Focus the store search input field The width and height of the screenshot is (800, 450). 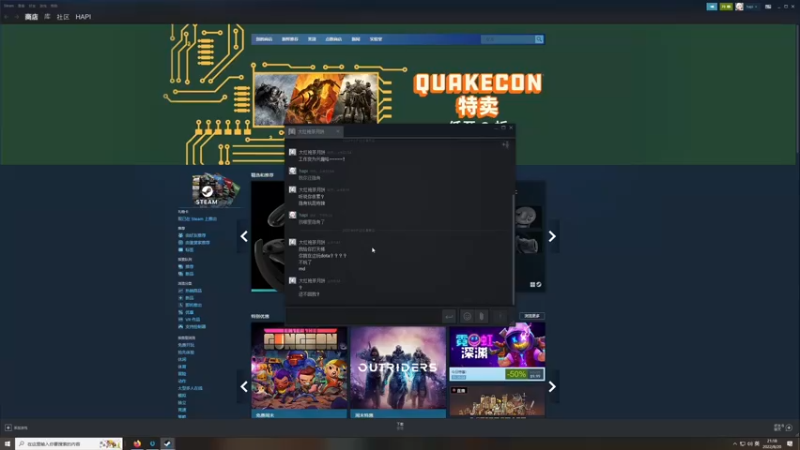coord(508,39)
